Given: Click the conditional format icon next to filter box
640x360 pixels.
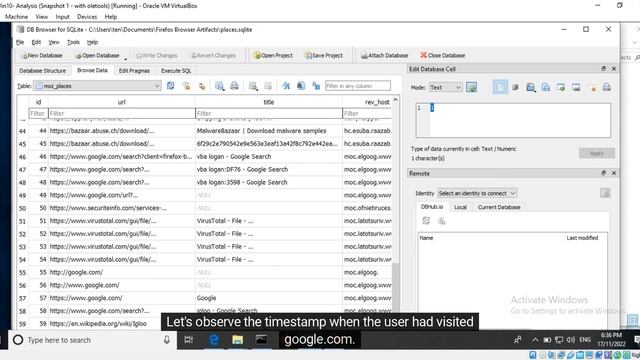Looking at the screenshot, I should click(x=316, y=86).
